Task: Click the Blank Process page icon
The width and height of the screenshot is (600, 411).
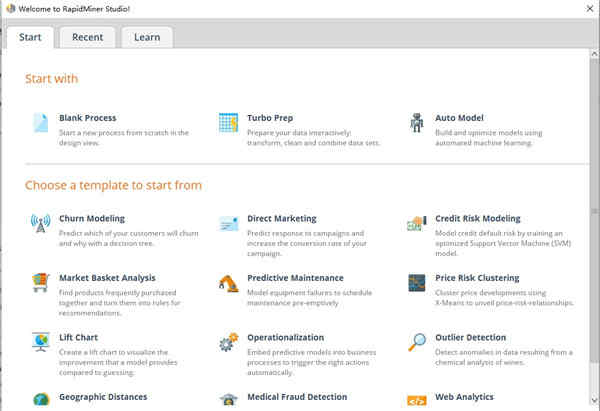Action: coord(40,123)
